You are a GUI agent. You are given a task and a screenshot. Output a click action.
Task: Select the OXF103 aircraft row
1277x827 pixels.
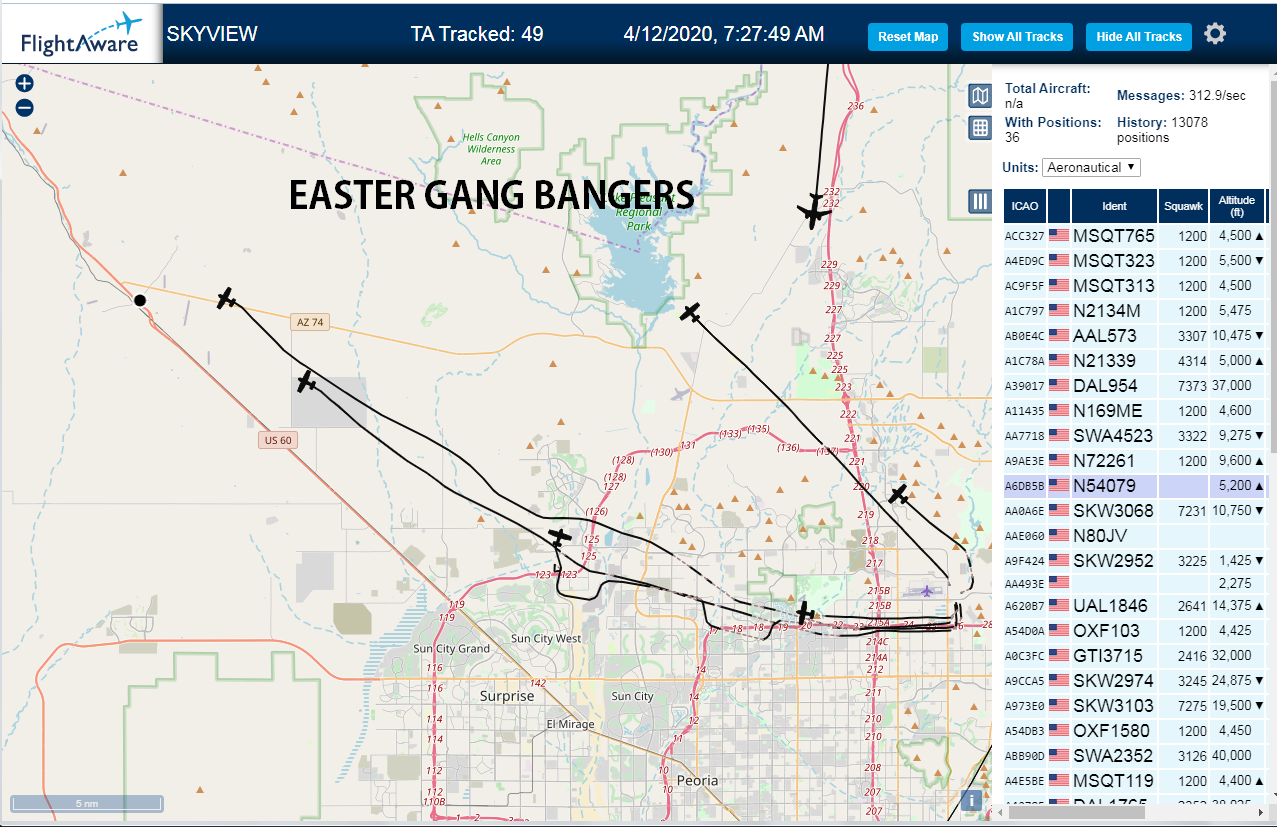click(x=1135, y=630)
